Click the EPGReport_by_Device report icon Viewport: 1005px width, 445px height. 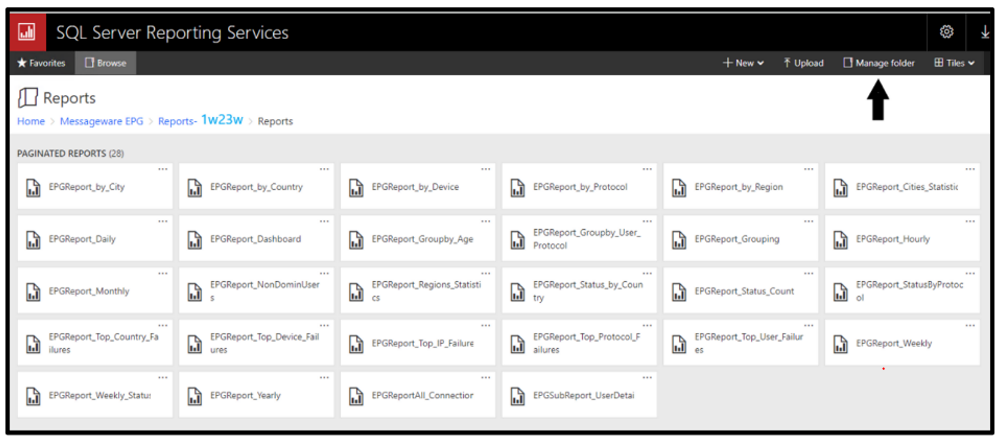(x=356, y=187)
